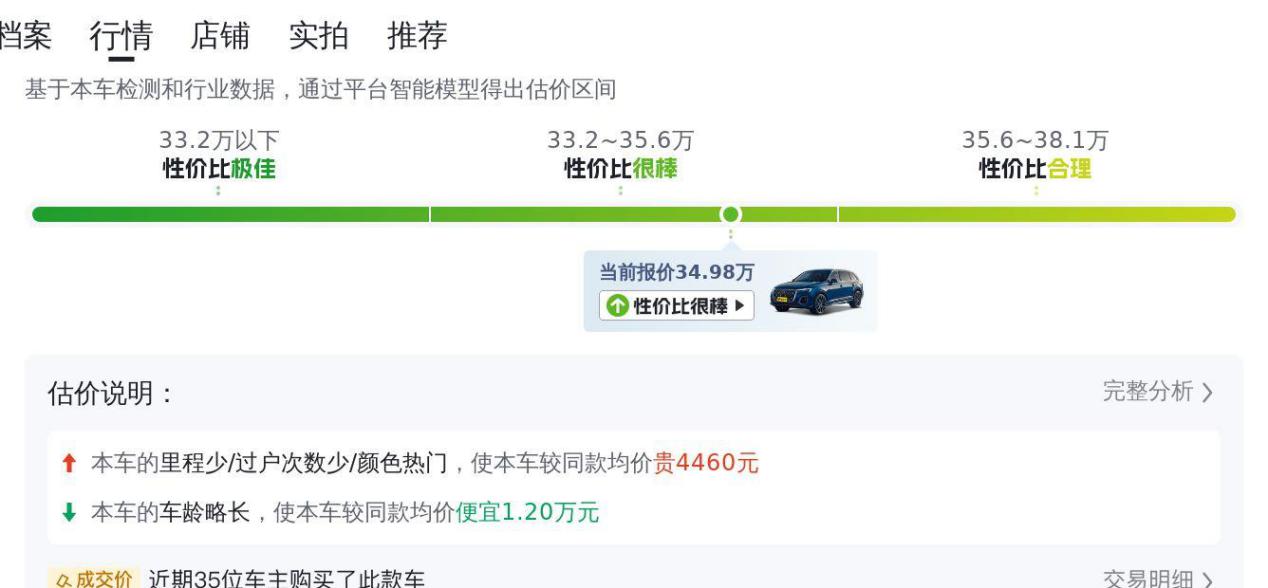1268x588 pixels.
Task: Switch to the 行情 tab
Action: tap(121, 36)
